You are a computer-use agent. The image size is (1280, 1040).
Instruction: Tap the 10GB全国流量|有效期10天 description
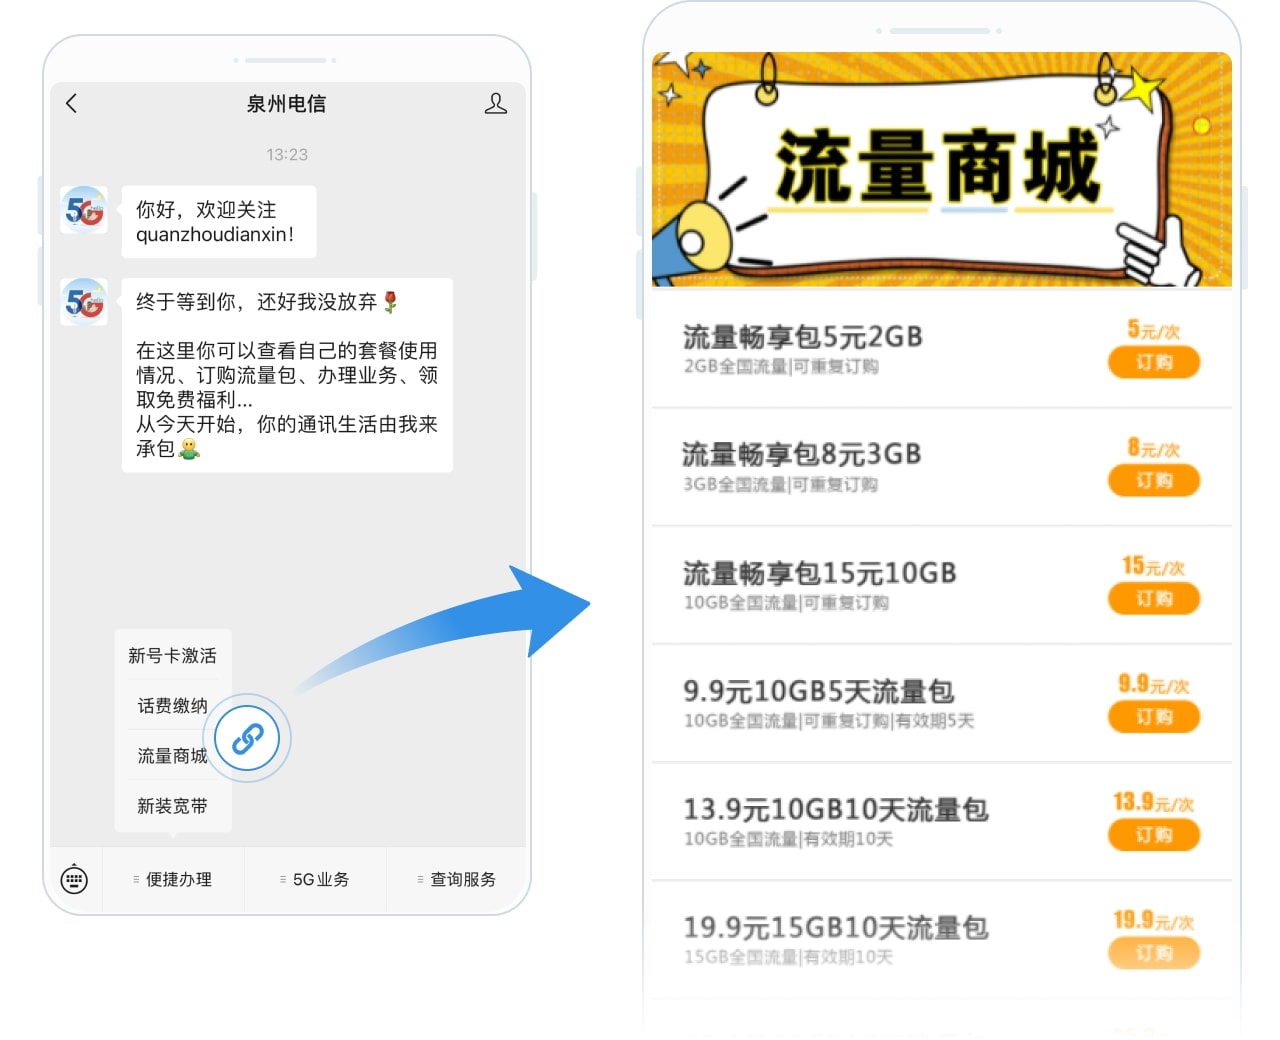[x=789, y=839]
